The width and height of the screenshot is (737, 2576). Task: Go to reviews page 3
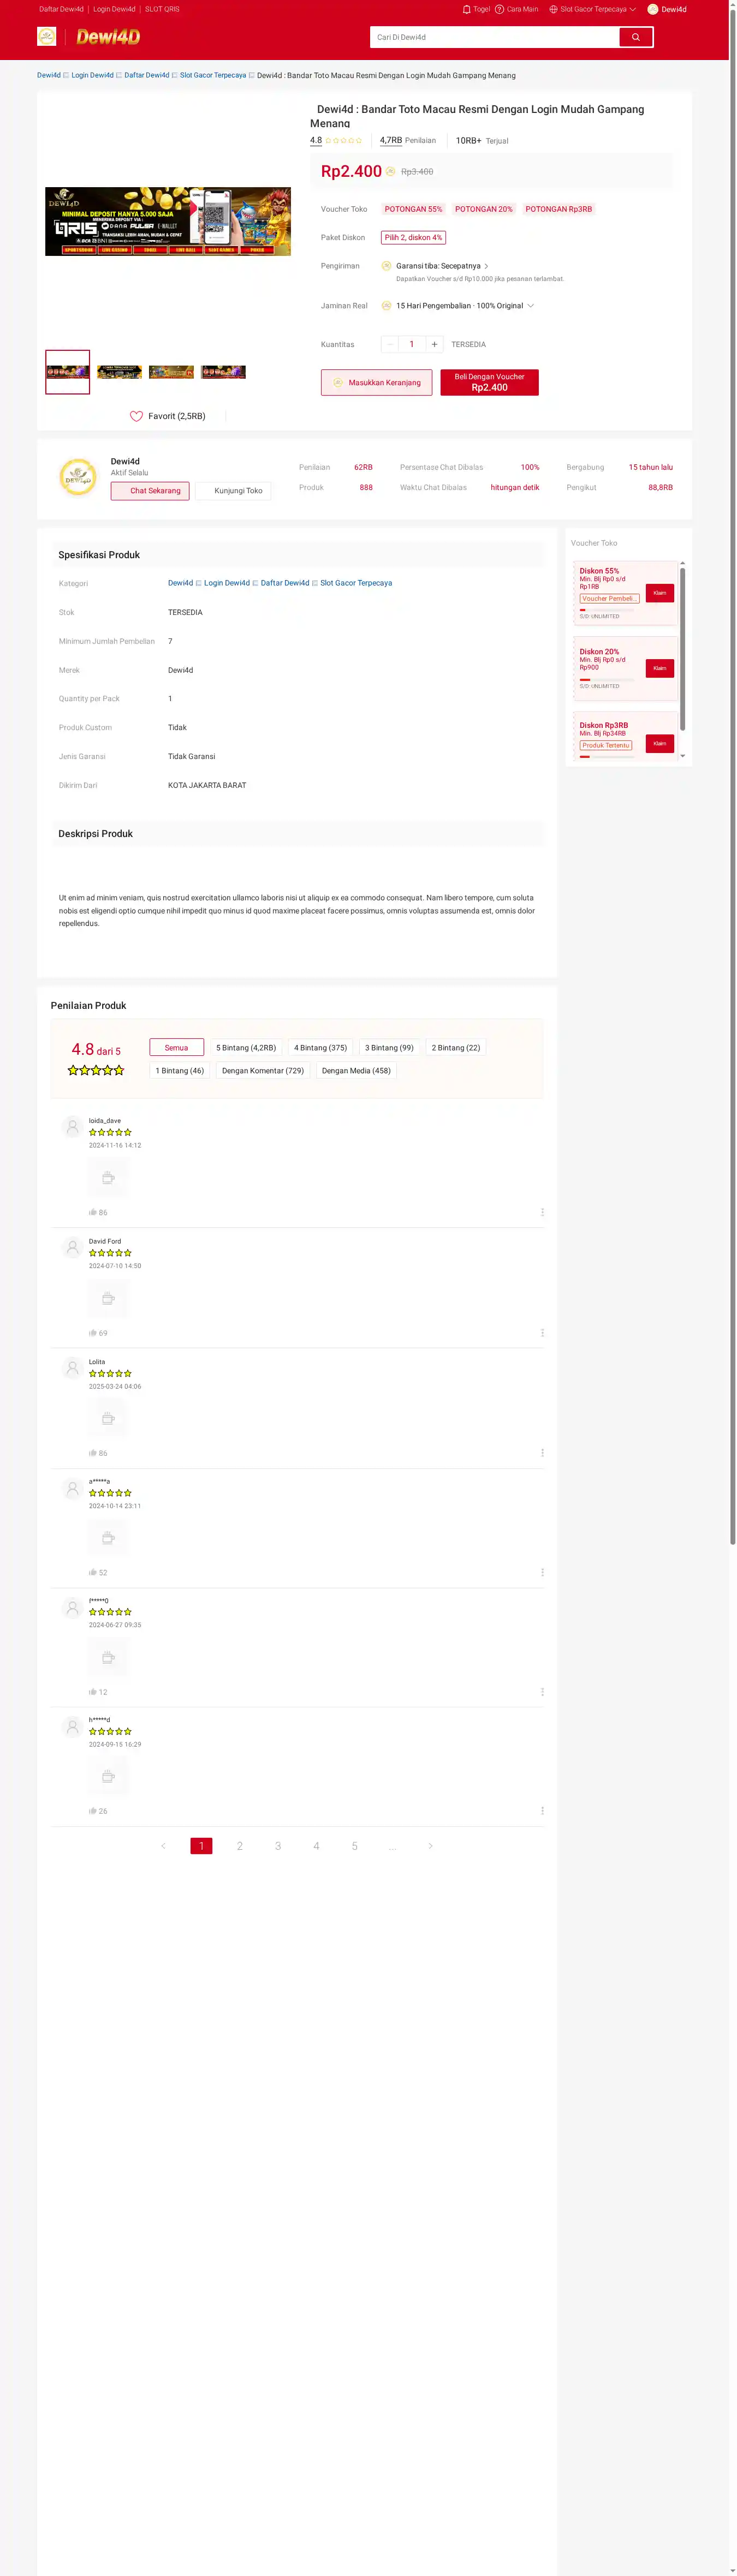278,1846
